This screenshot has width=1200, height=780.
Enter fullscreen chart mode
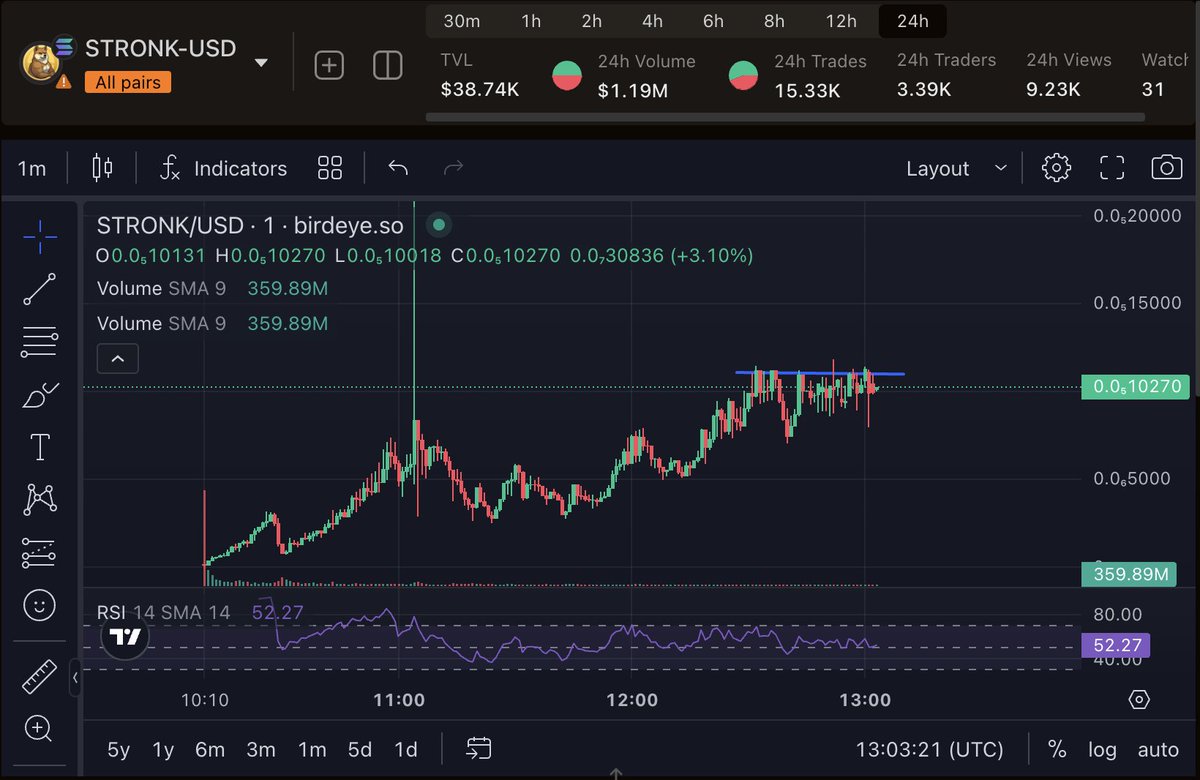(1112, 168)
